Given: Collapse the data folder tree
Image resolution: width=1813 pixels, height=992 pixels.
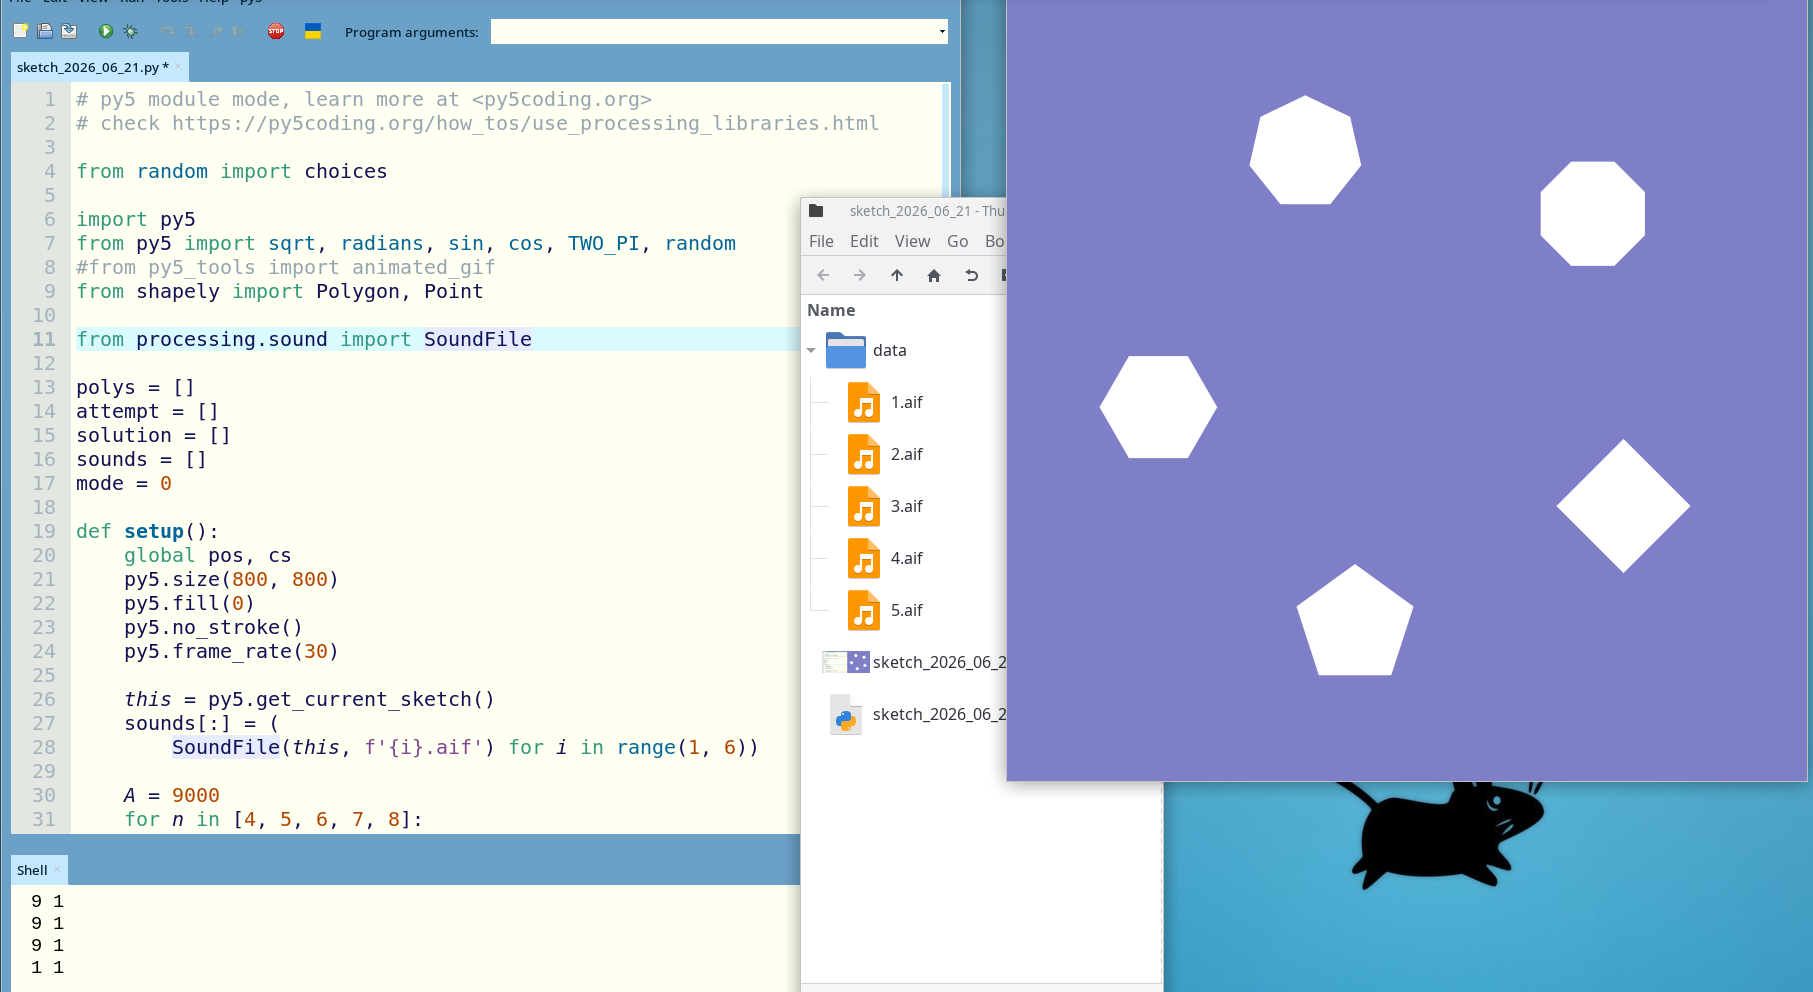Looking at the screenshot, I should pos(811,350).
